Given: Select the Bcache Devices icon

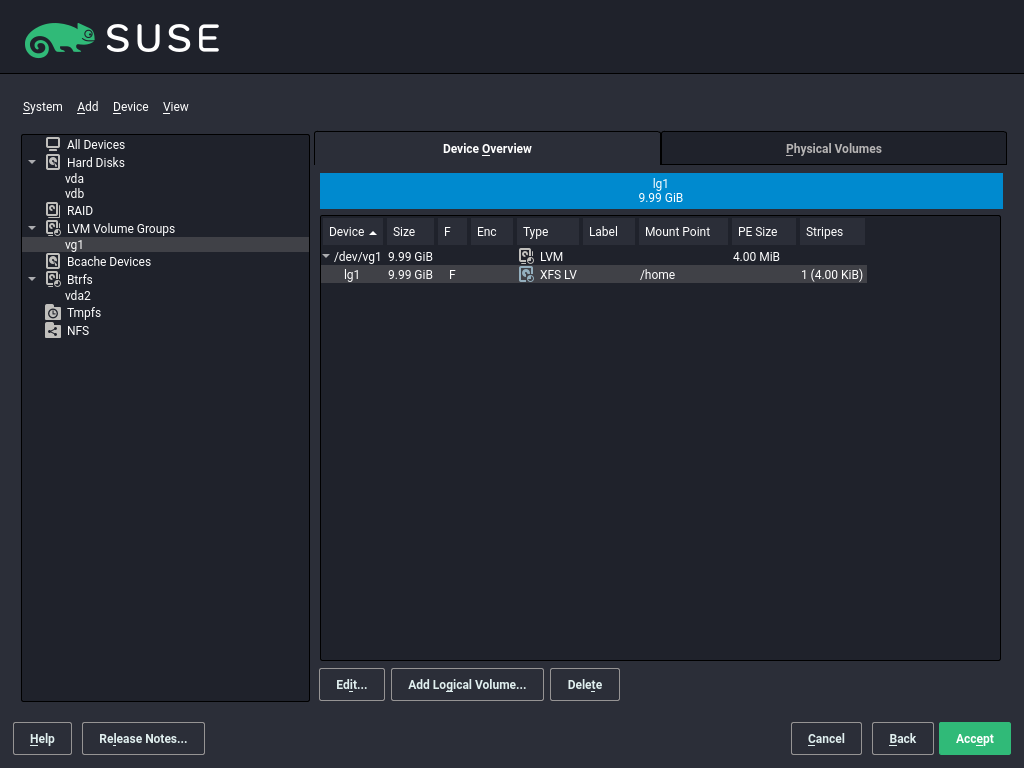Looking at the screenshot, I should (51, 261).
